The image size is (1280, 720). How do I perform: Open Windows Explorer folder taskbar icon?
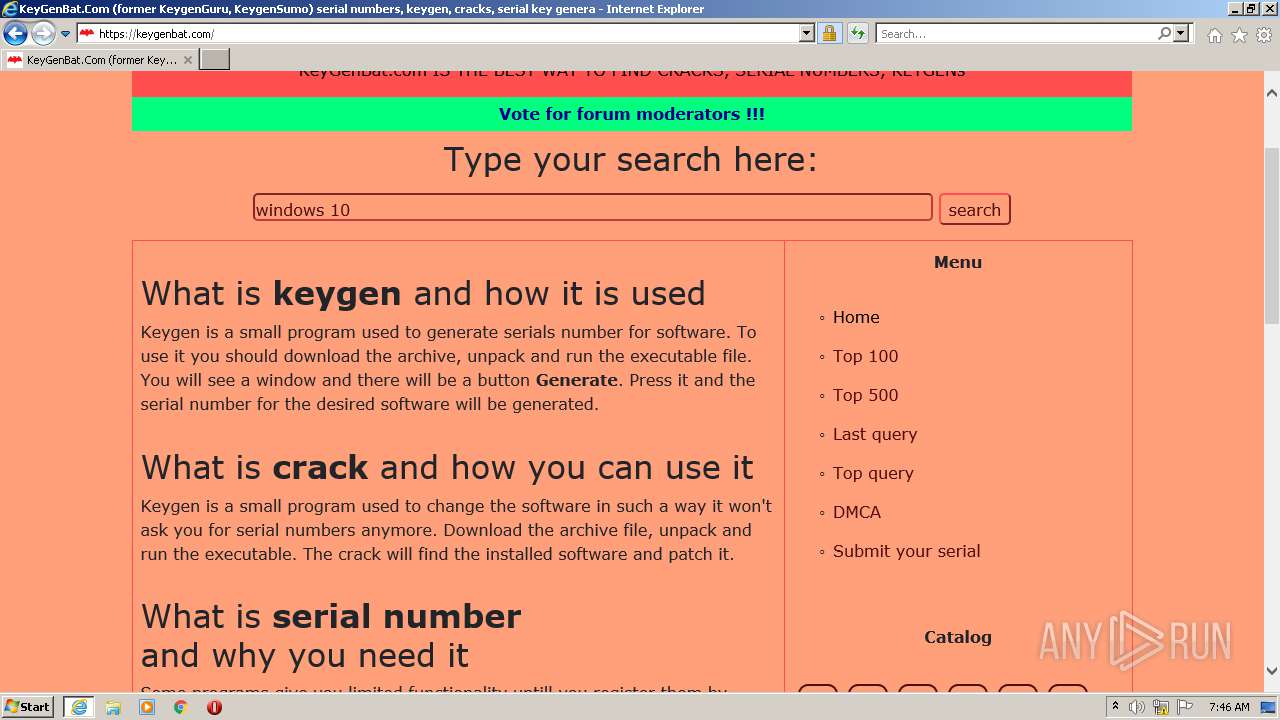point(113,707)
